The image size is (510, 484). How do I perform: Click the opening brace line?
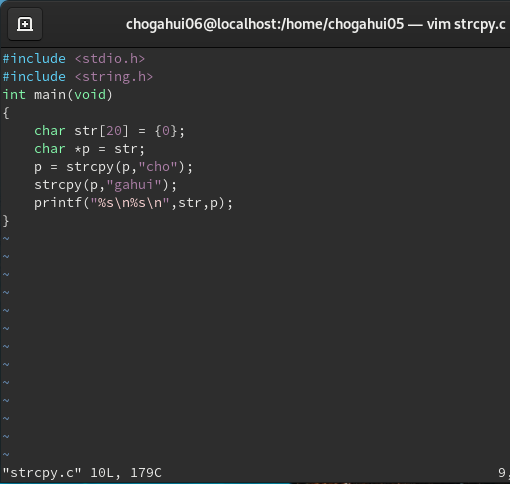point(6,113)
